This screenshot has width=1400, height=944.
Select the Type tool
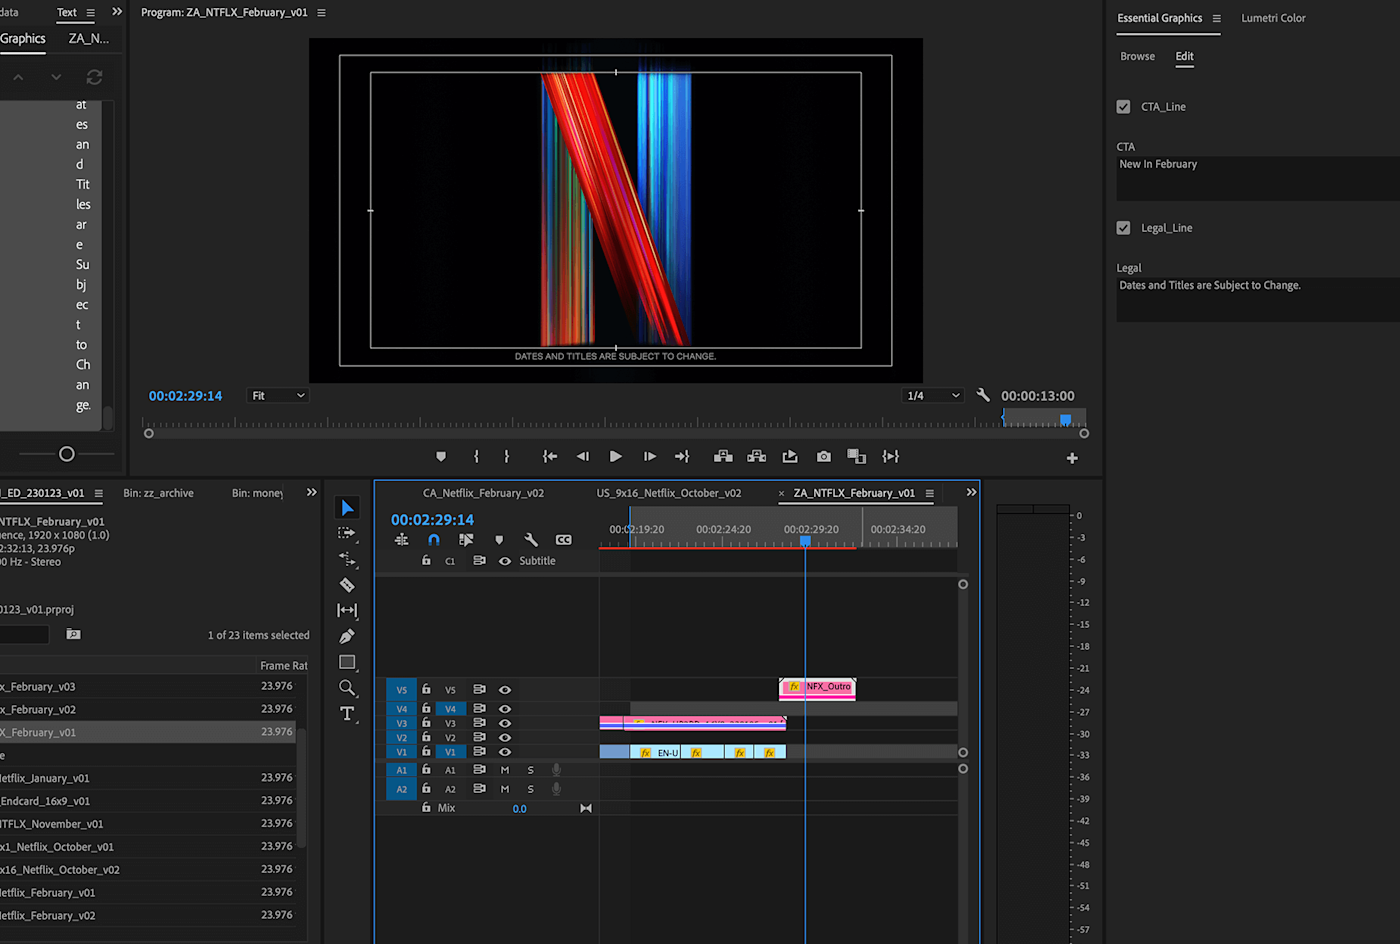click(x=347, y=713)
